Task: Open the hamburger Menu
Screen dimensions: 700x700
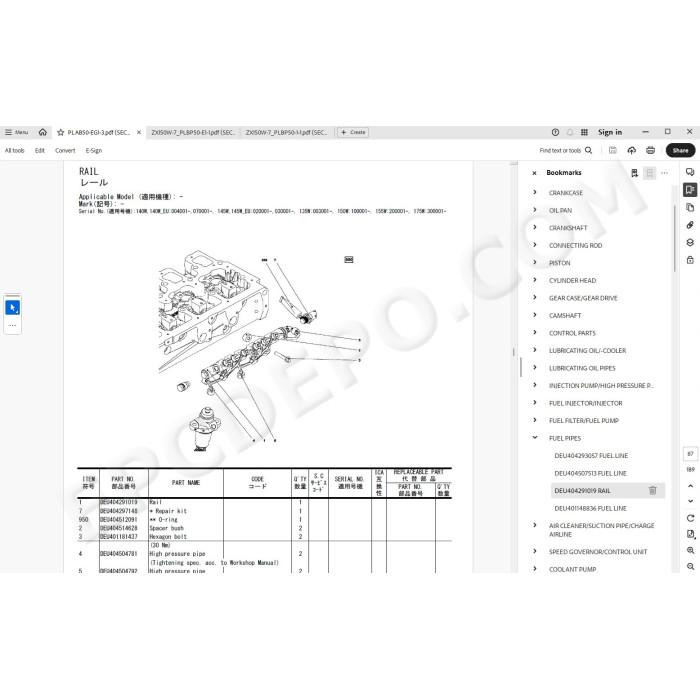Action: (x=17, y=132)
